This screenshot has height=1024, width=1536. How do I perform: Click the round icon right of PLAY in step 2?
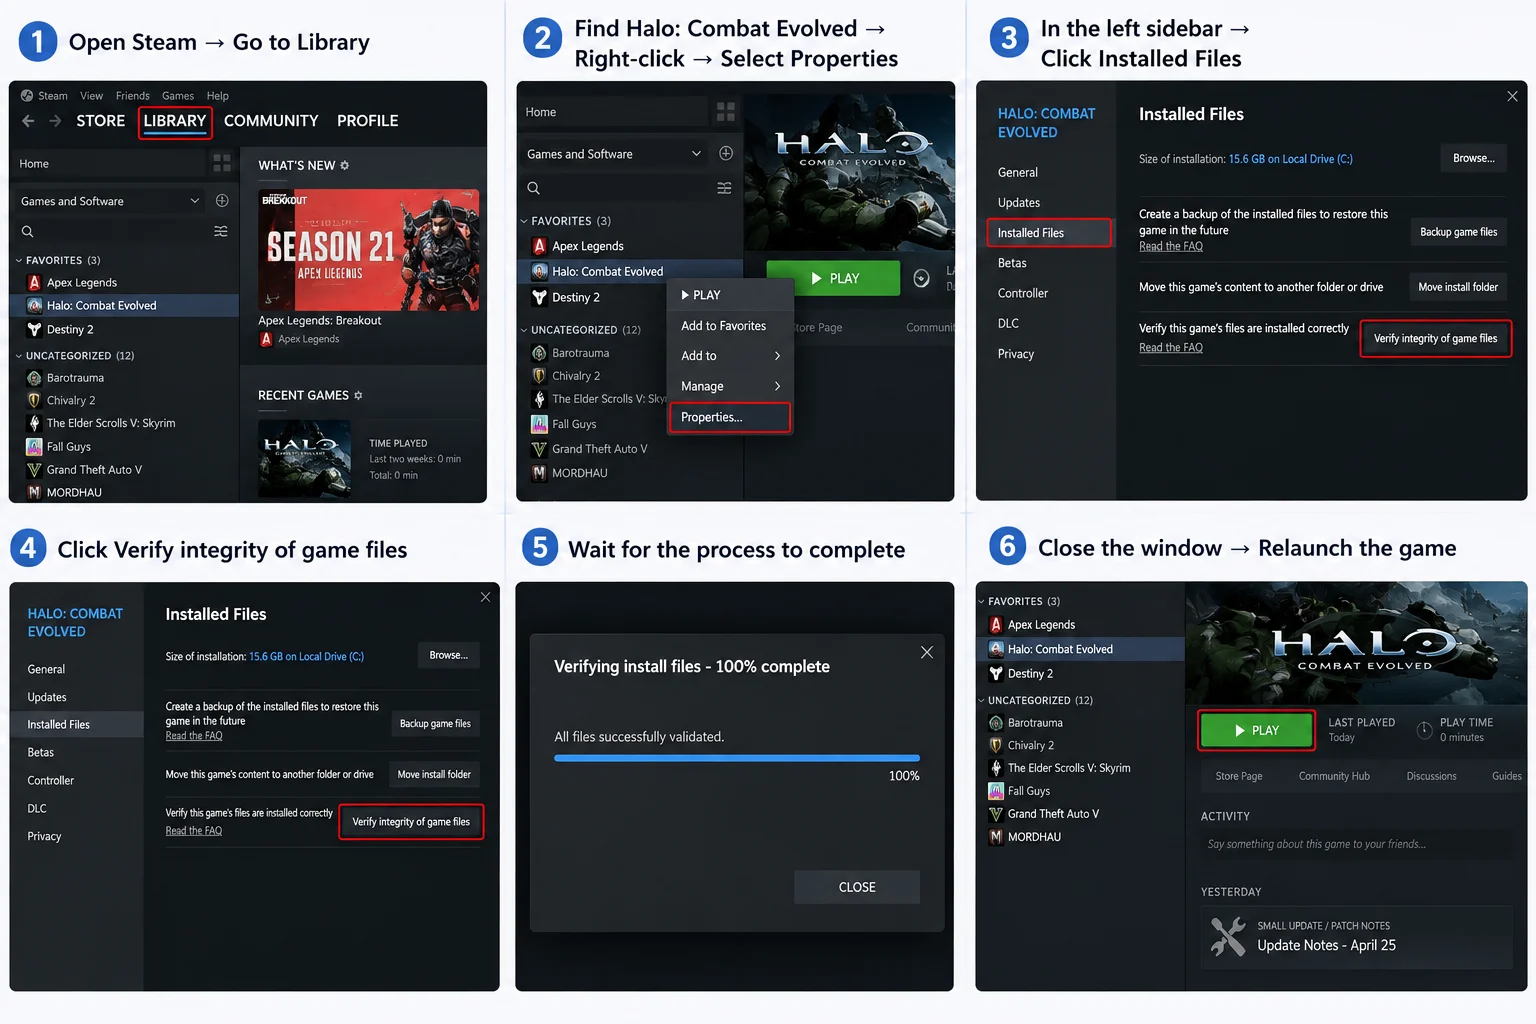pos(922,278)
